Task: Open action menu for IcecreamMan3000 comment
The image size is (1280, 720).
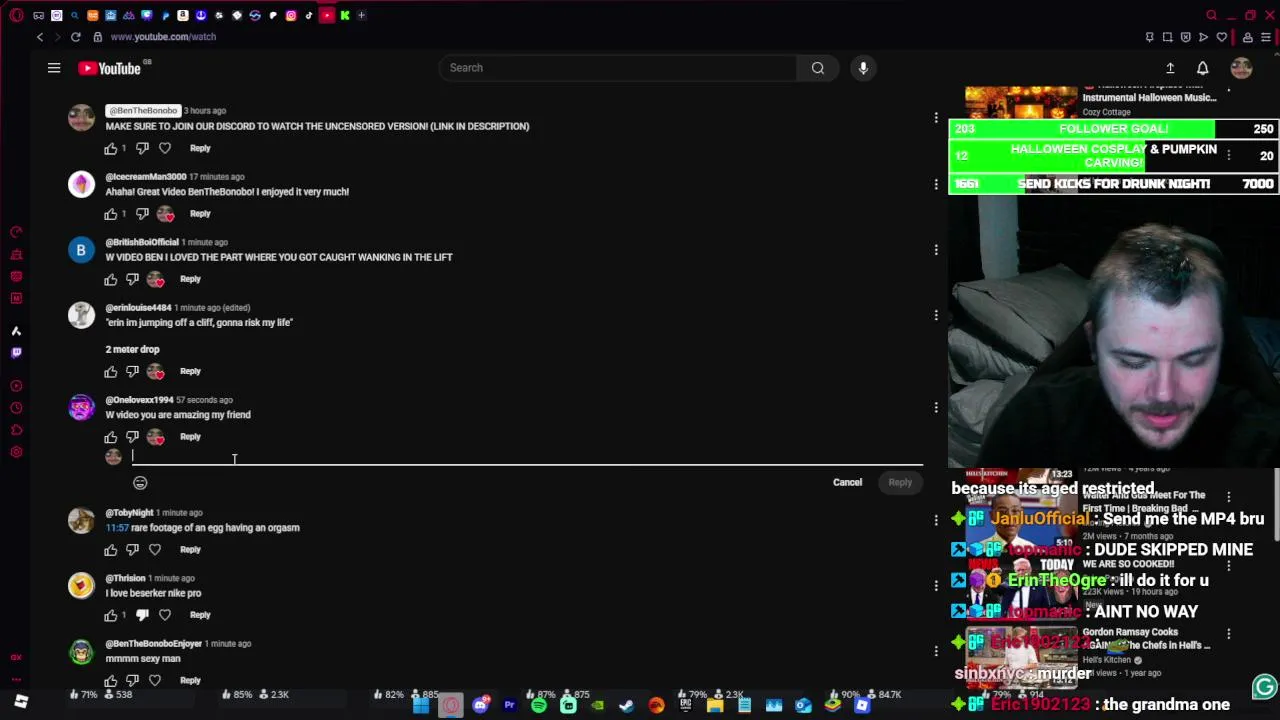Action: (936, 185)
